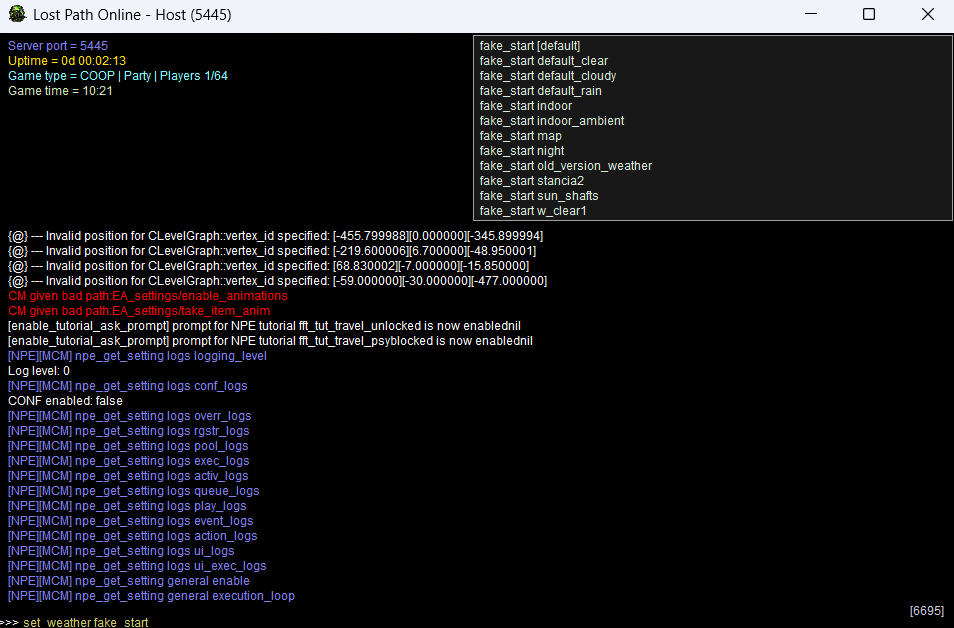Viewport: 954px width, 628px height.
Task: Click red error 'EA_settings/enable_animations' line
Action: [x=148, y=296]
